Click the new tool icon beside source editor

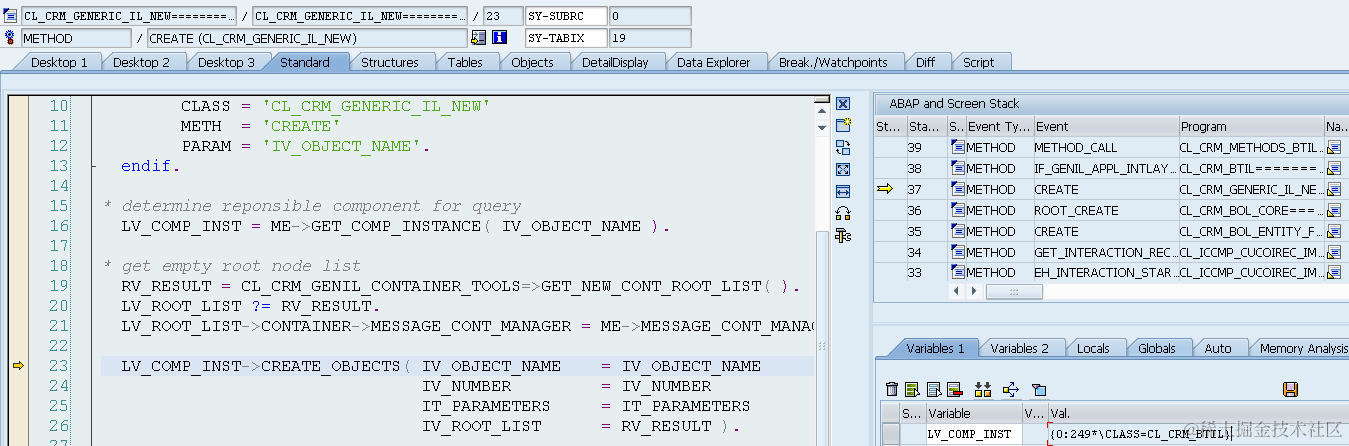[843, 125]
